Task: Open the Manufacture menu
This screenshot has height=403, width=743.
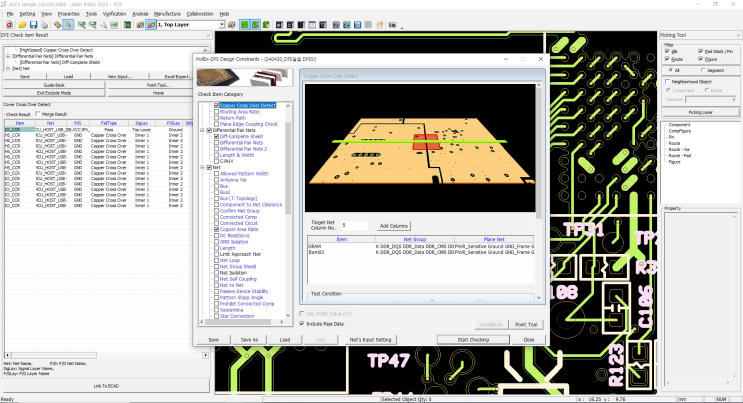Action: coord(167,14)
